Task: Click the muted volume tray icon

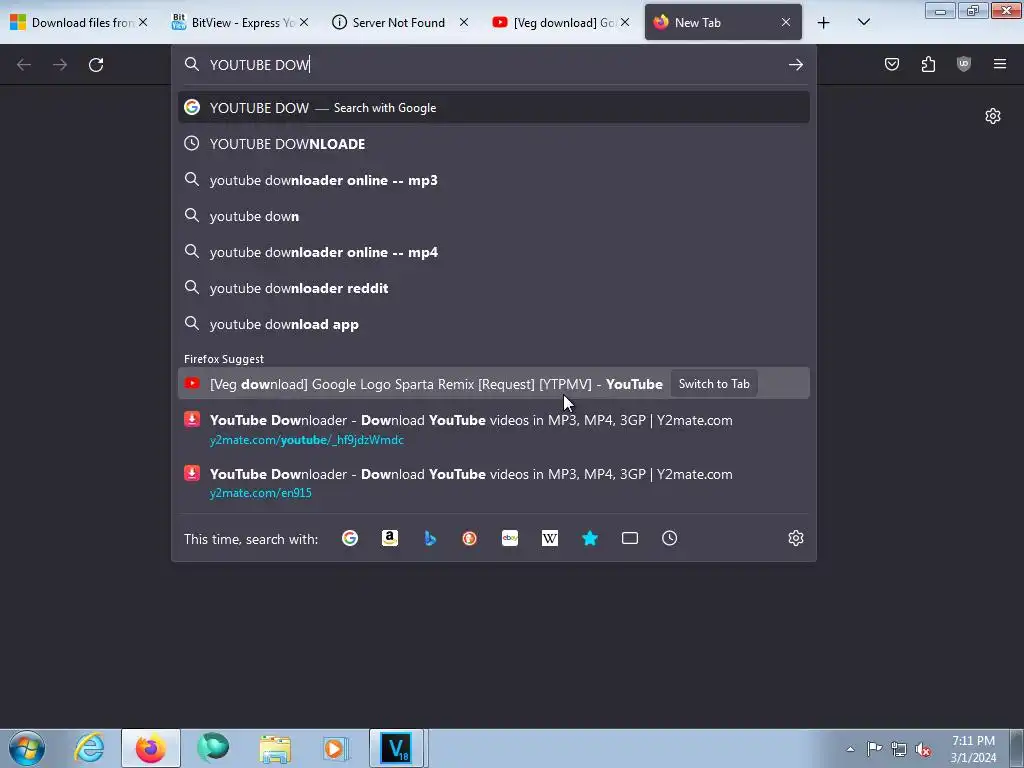Action: [923, 749]
